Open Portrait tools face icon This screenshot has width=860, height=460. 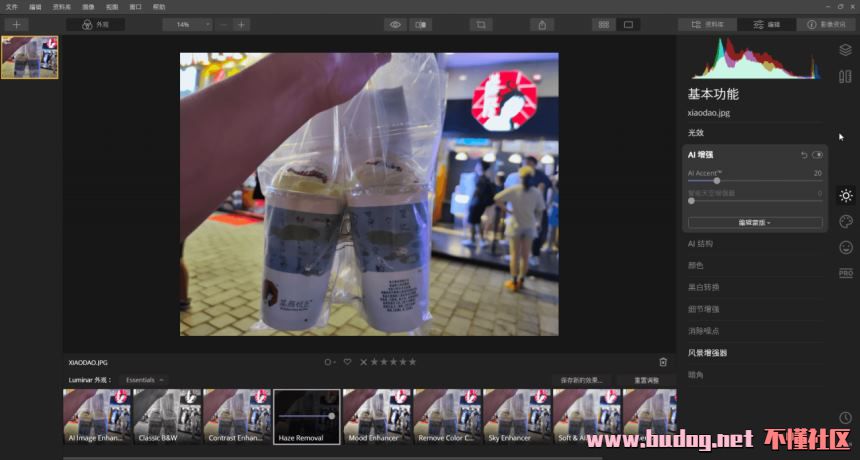(846, 247)
